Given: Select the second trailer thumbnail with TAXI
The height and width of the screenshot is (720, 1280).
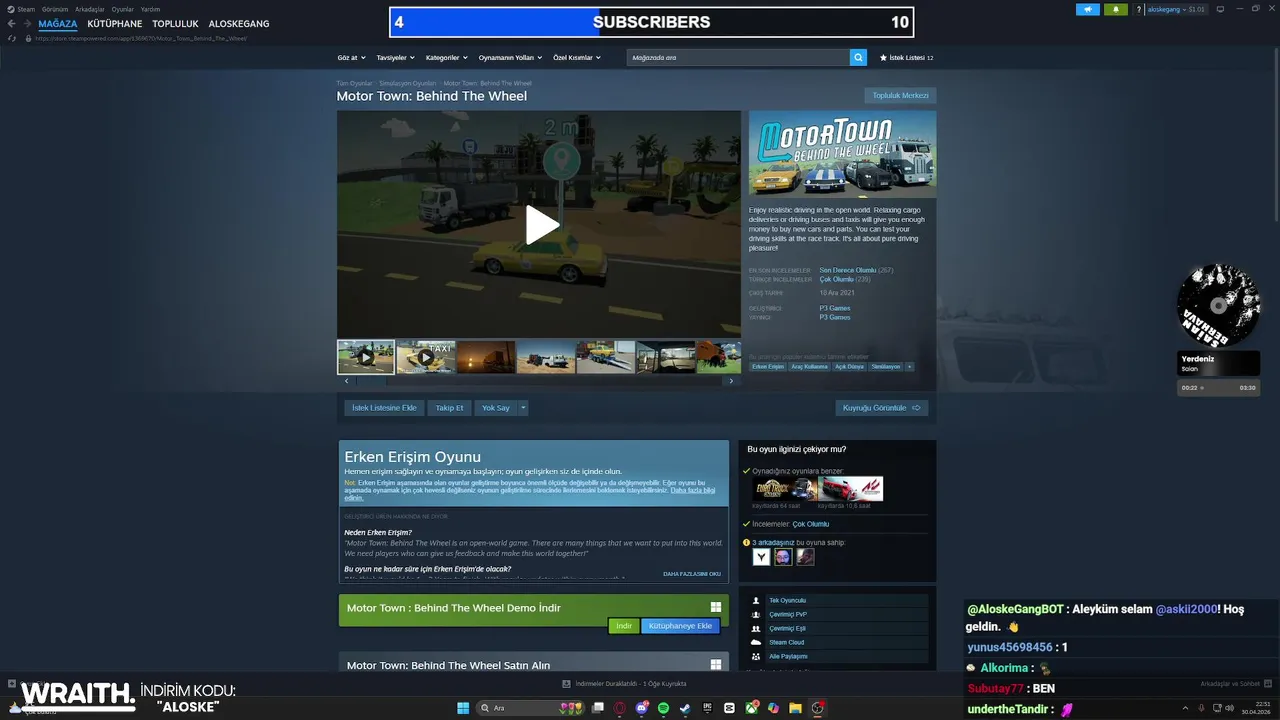Looking at the screenshot, I should (x=426, y=357).
